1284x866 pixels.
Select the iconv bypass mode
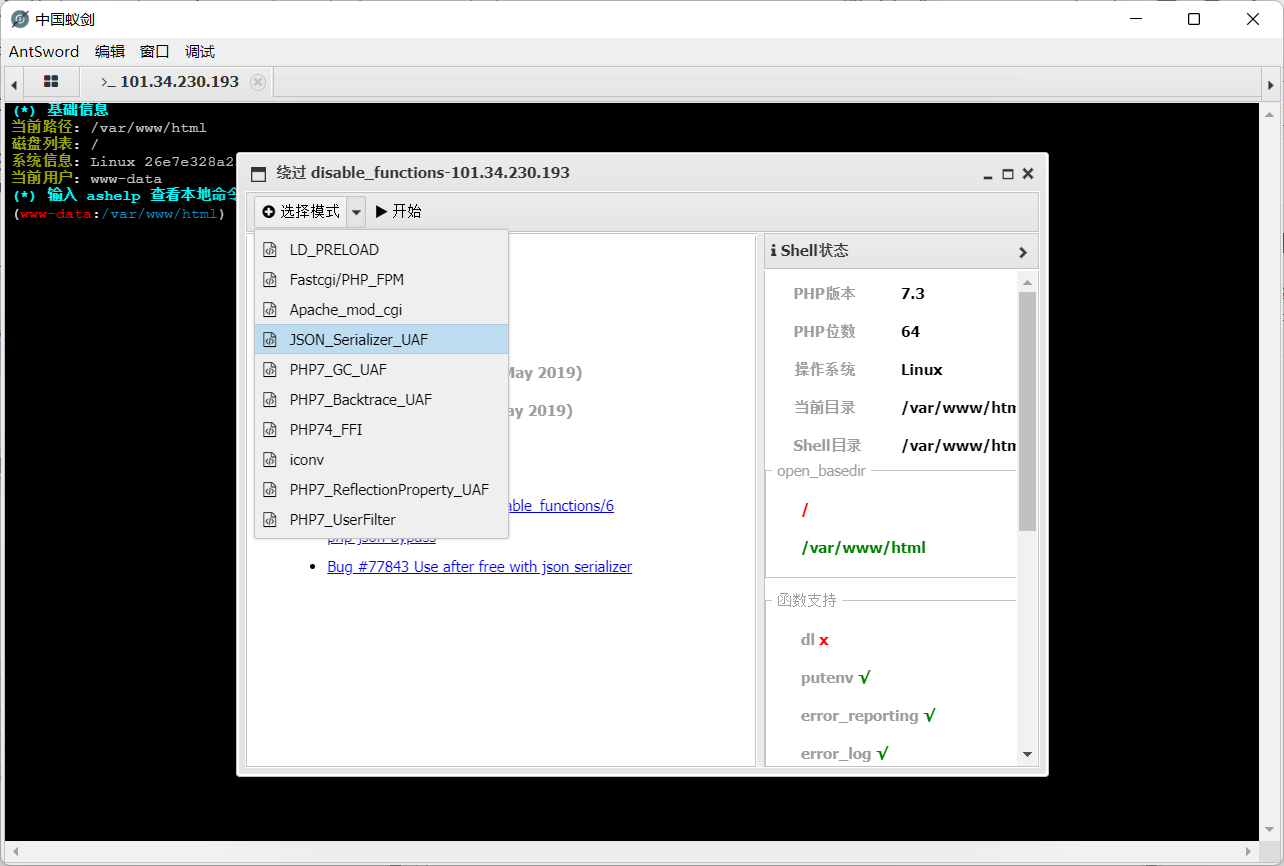pyautogui.click(x=381, y=460)
